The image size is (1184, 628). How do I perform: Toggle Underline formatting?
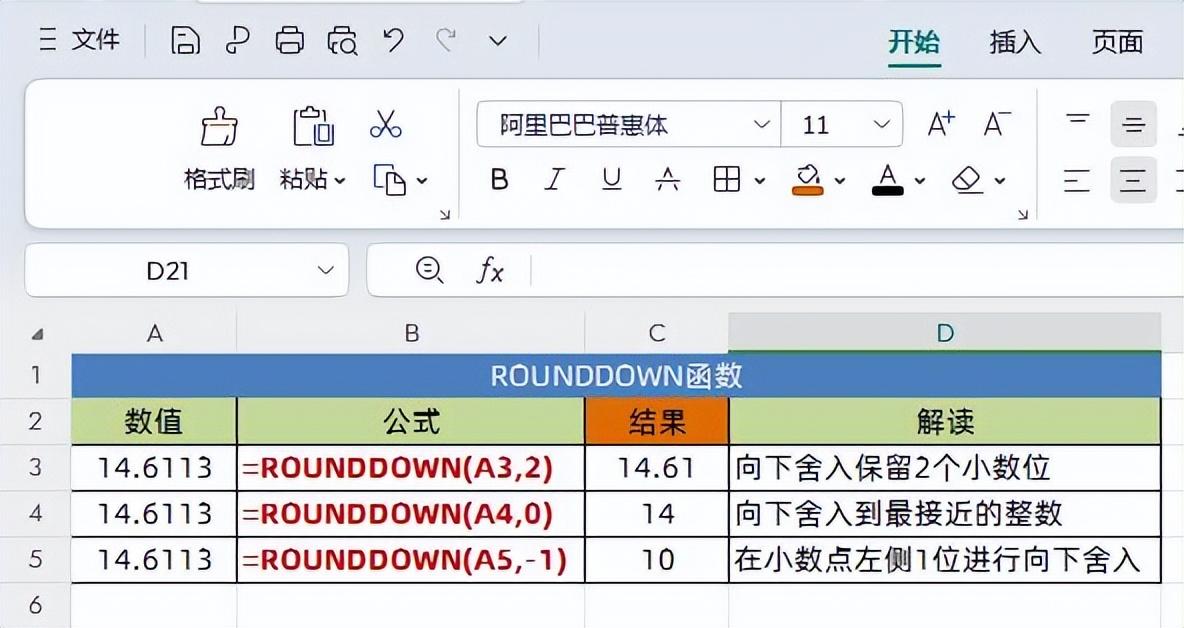612,180
